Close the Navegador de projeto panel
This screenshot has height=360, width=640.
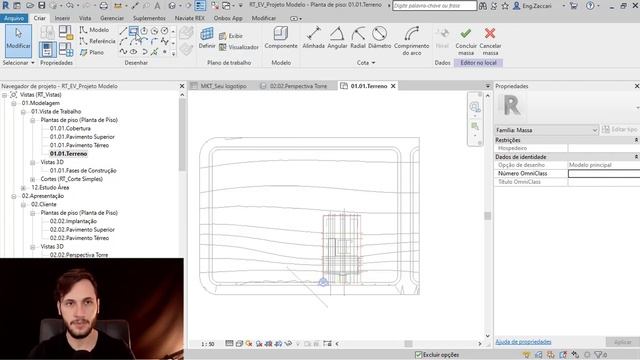pos(182,86)
